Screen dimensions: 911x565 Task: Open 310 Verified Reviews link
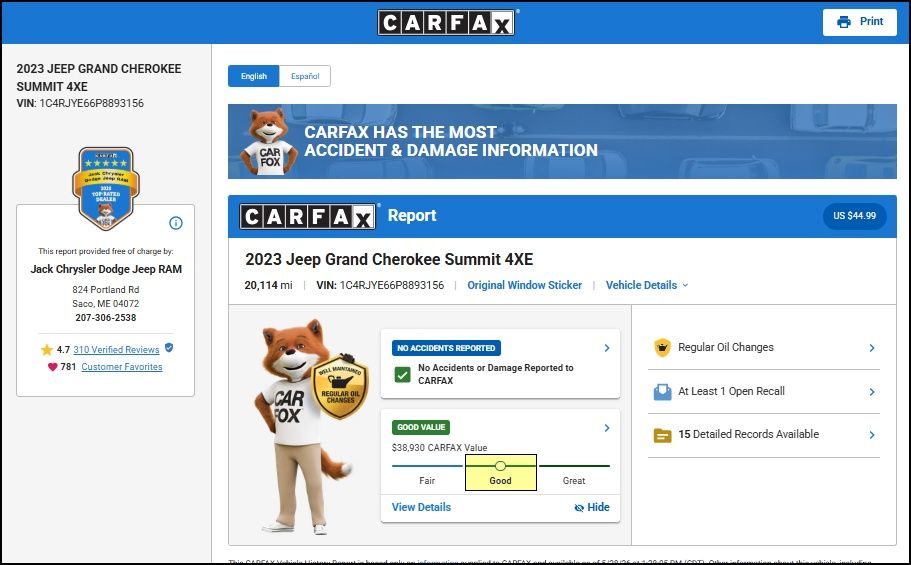[116, 350]
